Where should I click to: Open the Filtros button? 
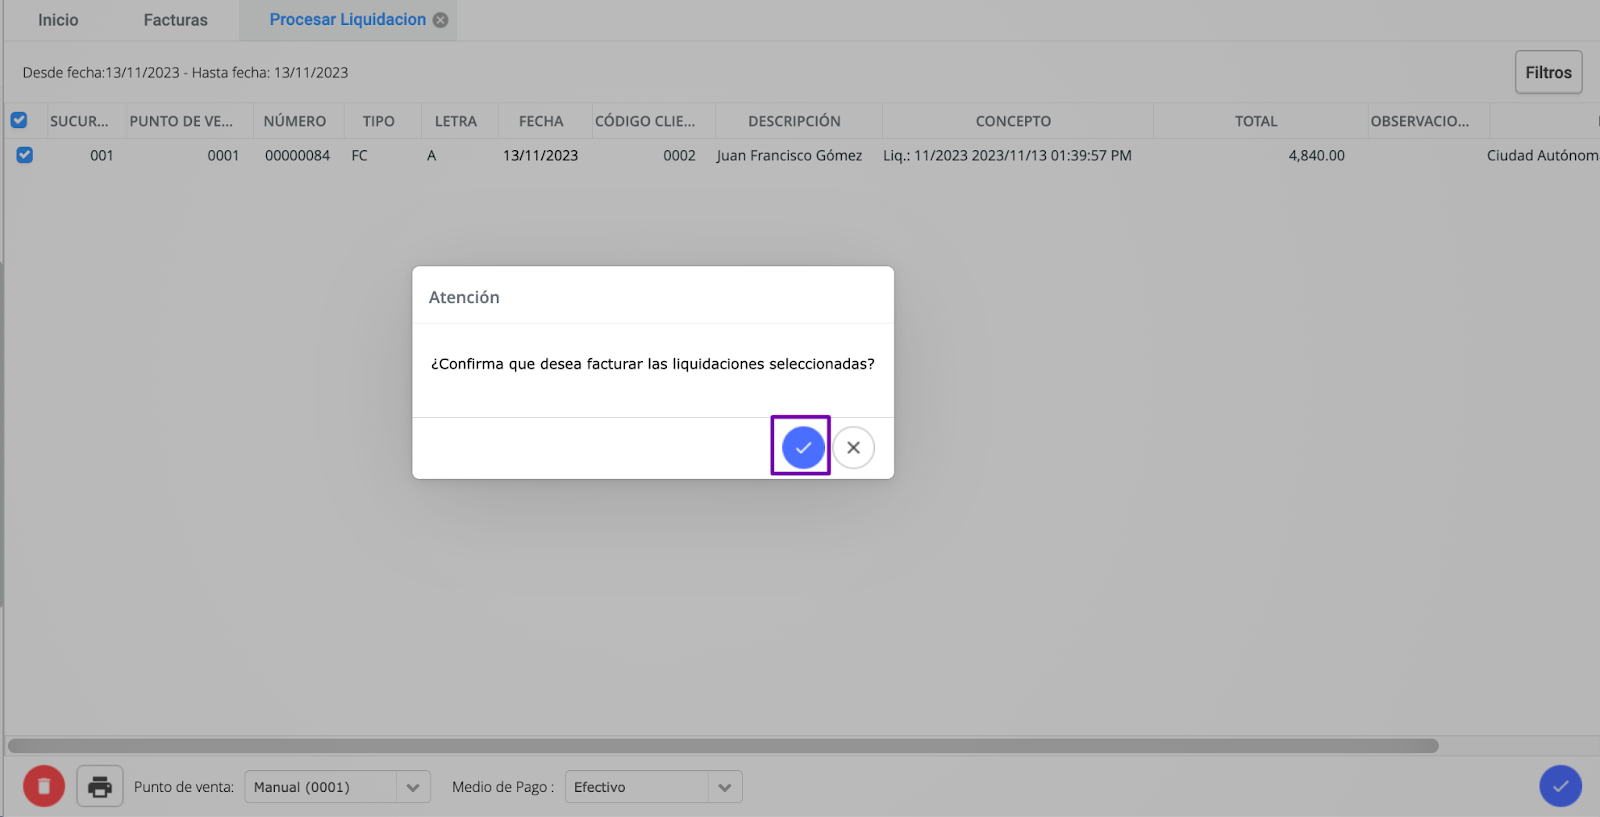pyautogui.click(x=1548, y=72)
